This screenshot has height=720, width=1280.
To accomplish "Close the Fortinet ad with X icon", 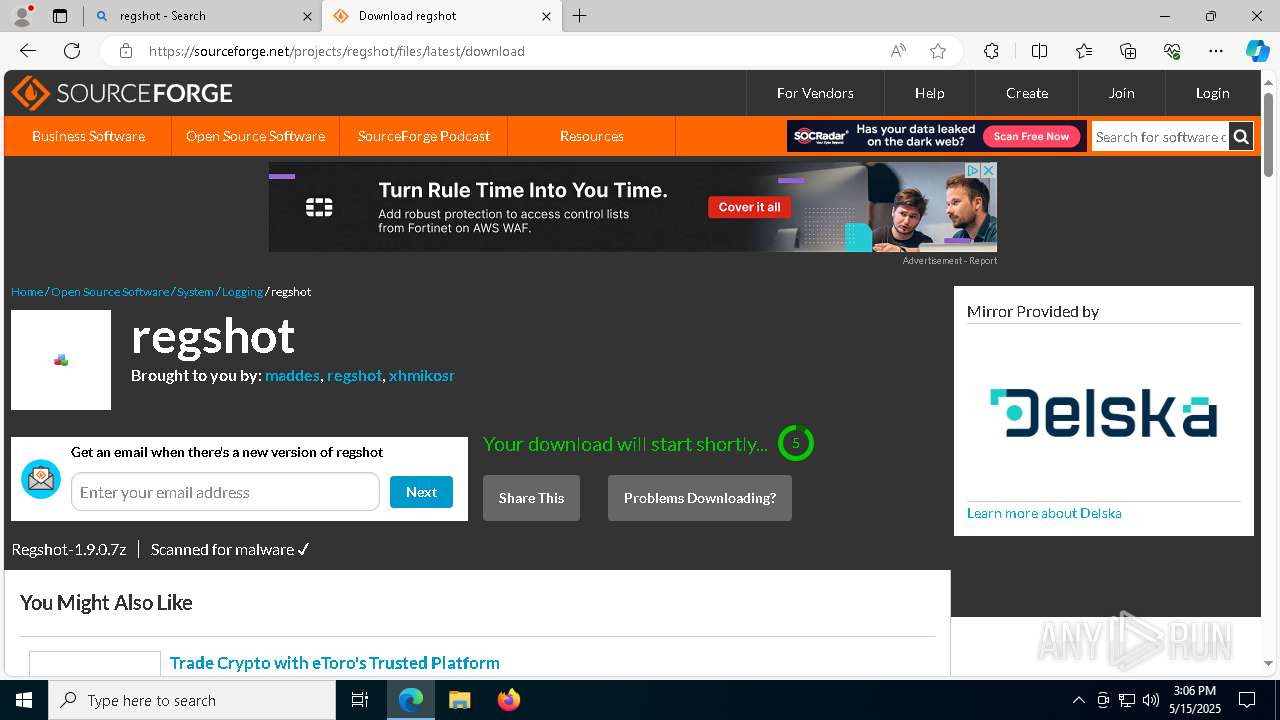I will tap(988, 171).
